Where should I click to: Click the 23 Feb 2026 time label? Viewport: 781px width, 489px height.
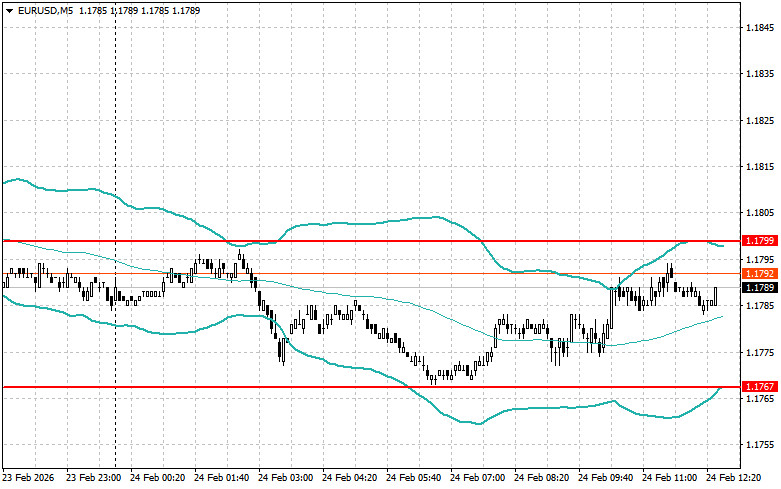28,478
